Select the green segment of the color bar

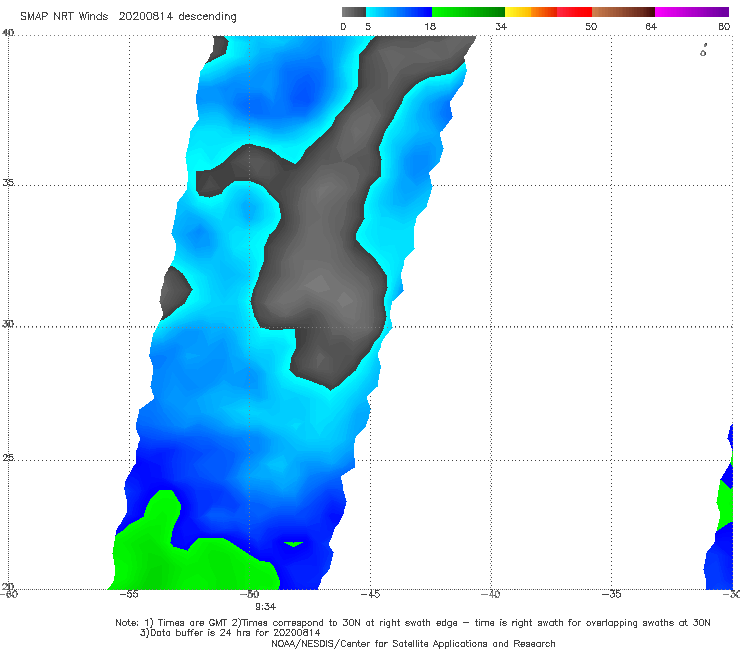coord(468,12)
